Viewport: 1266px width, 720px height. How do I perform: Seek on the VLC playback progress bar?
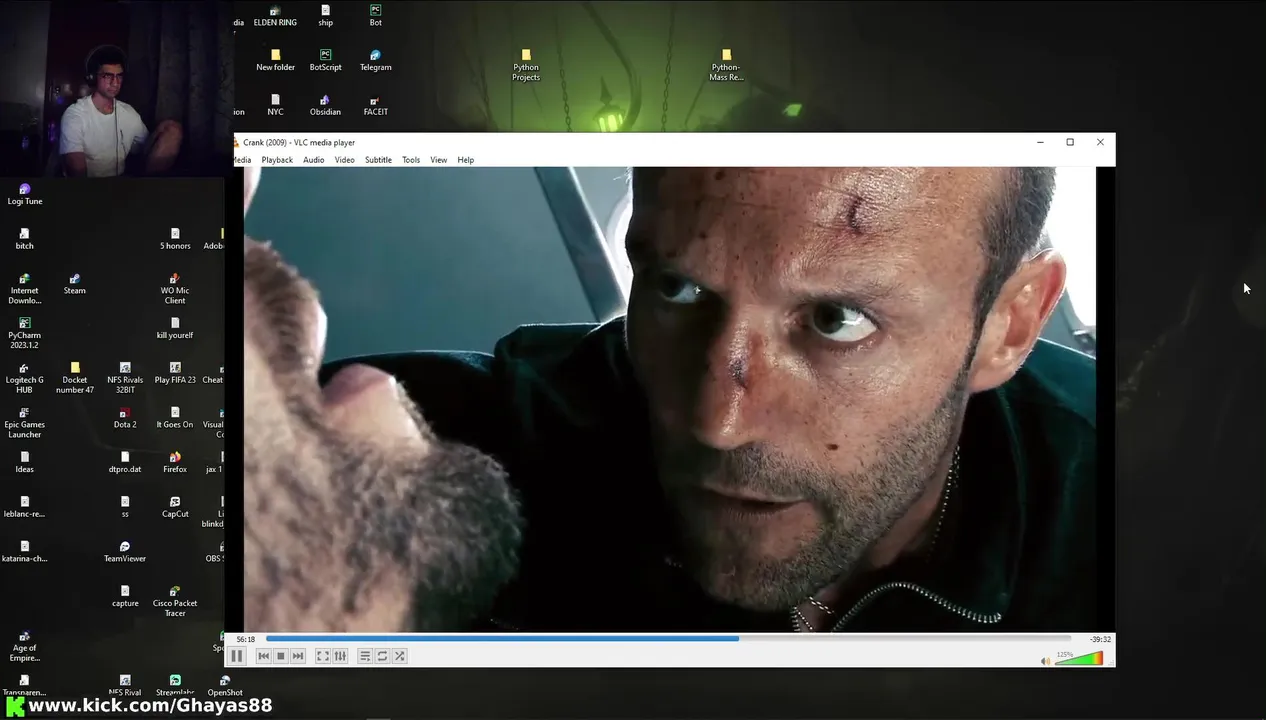point(668,638)
